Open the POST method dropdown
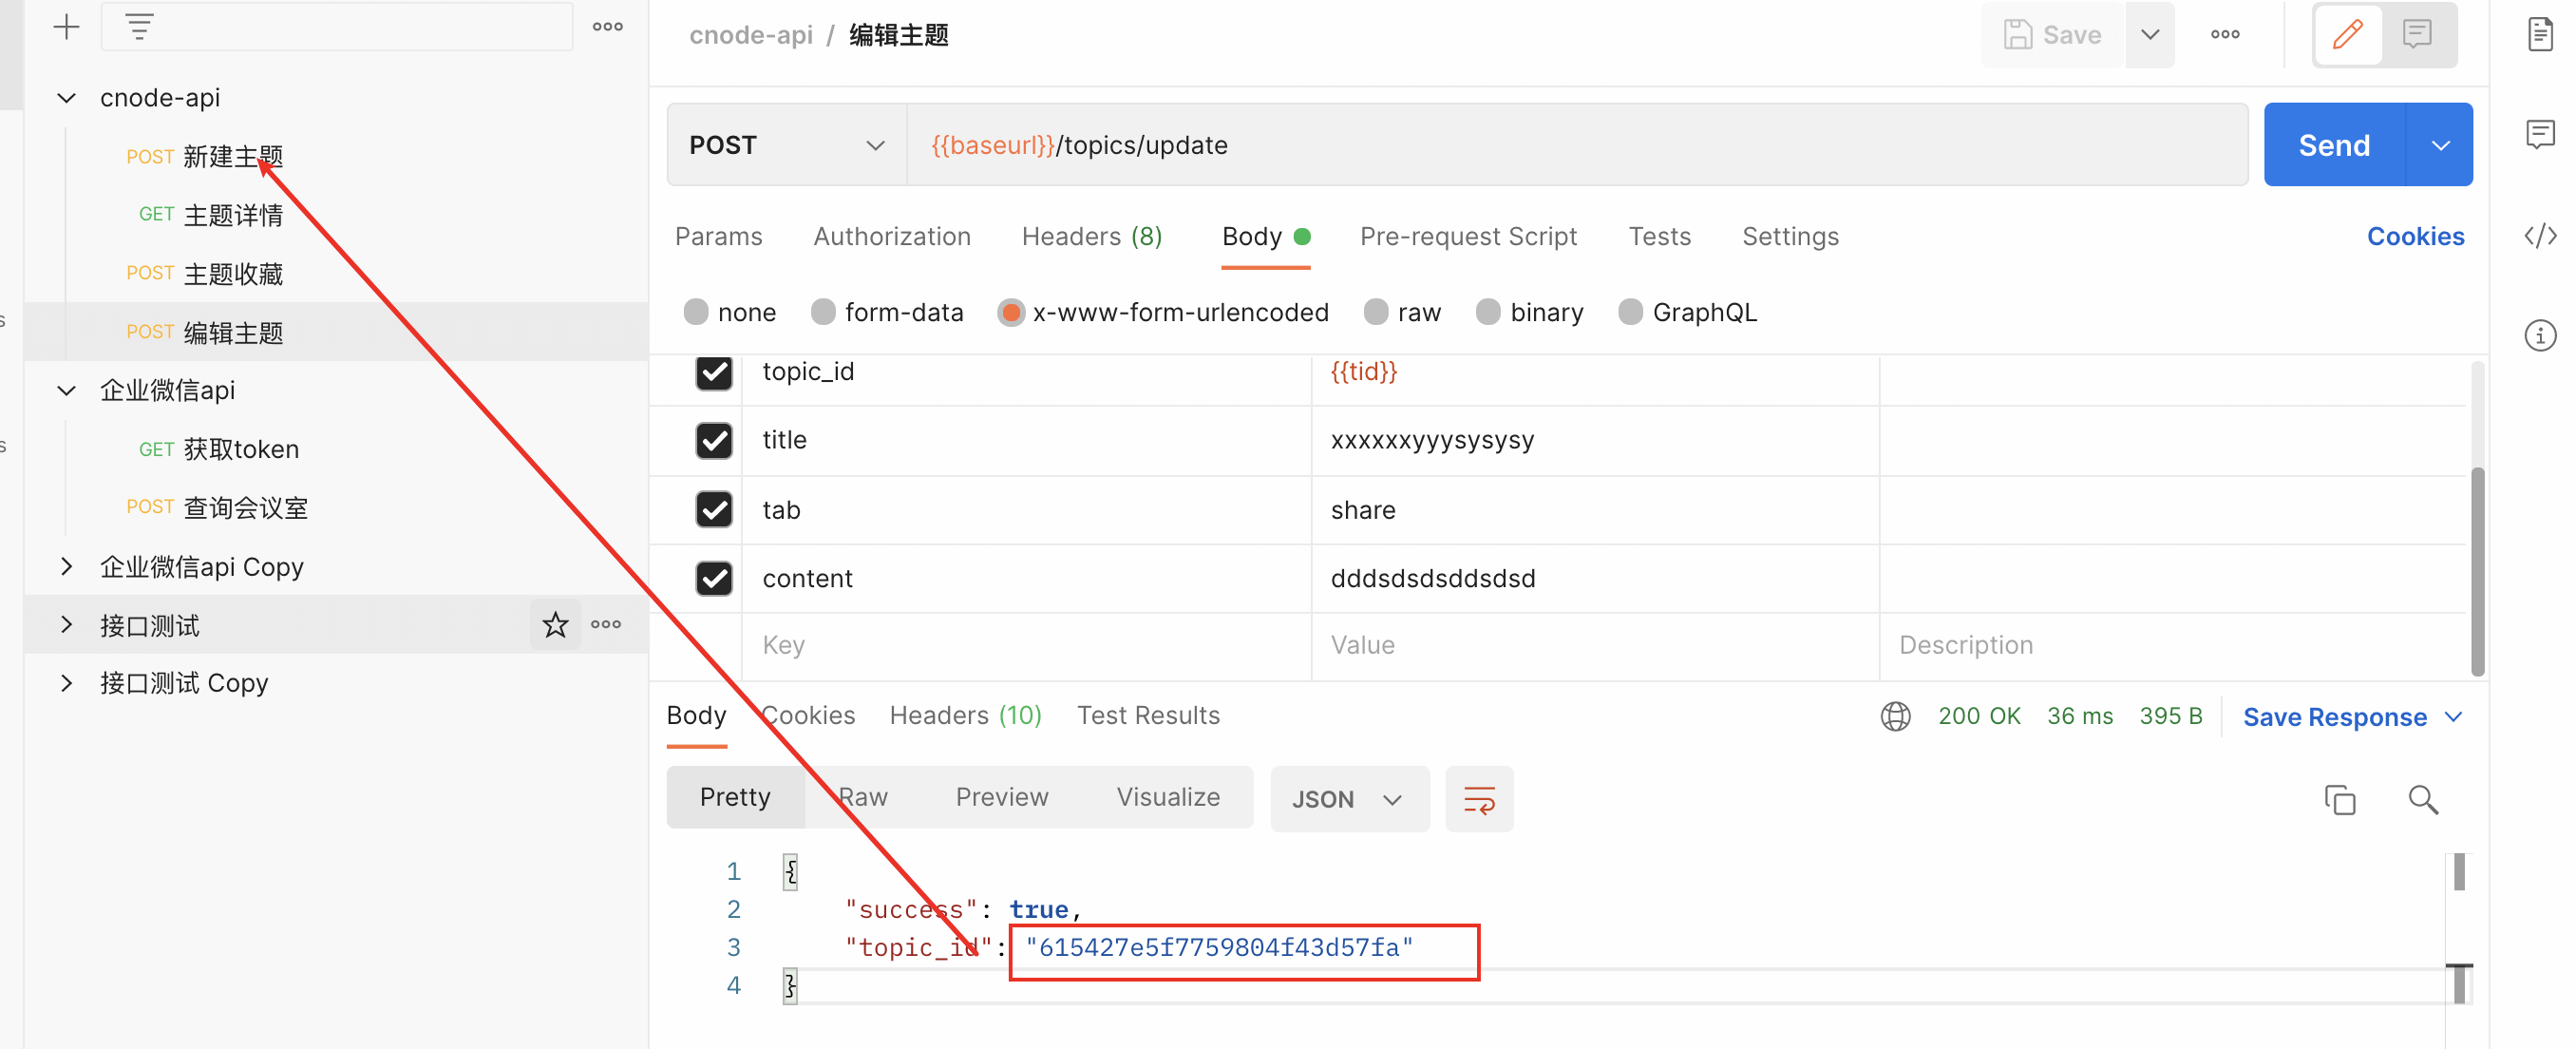The image size is (2576, 1049). coord(787,146)
